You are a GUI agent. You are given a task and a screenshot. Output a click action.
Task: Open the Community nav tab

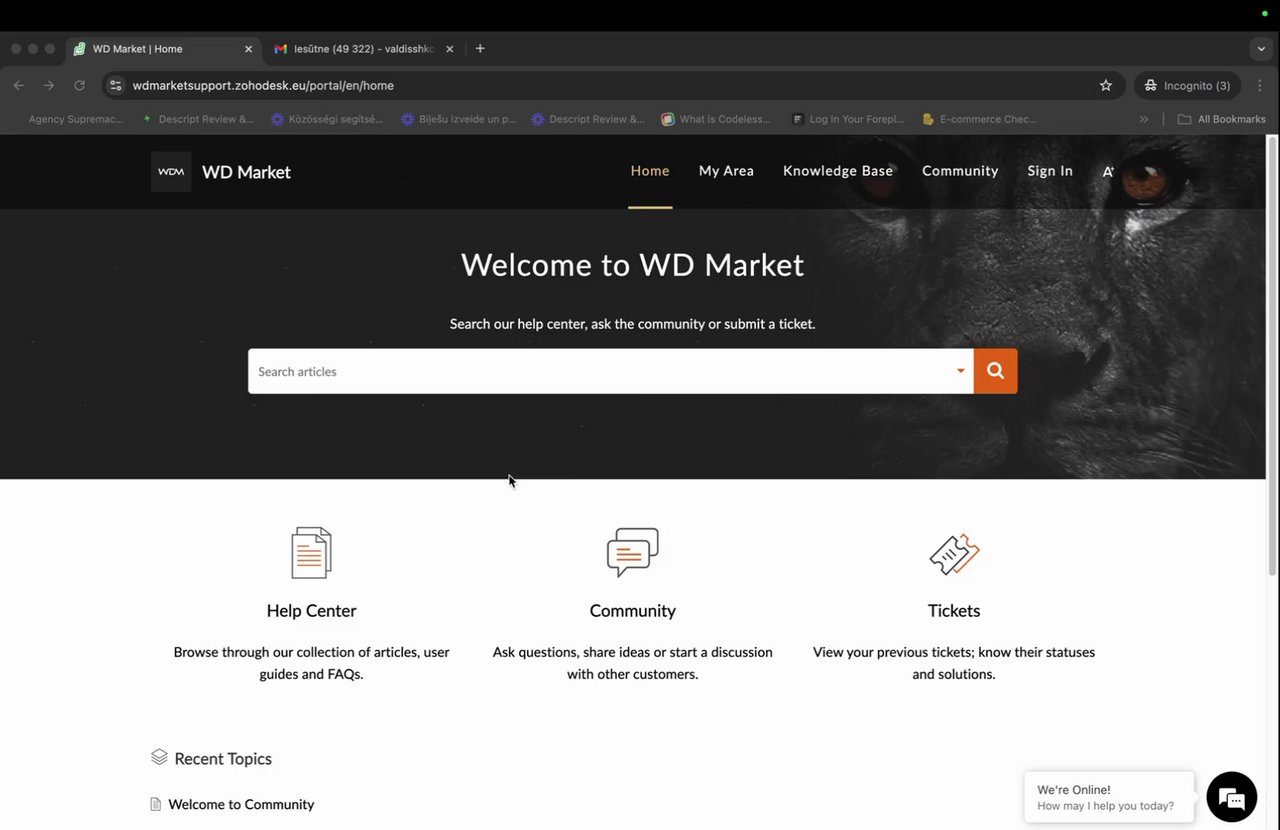pos(960,171)
